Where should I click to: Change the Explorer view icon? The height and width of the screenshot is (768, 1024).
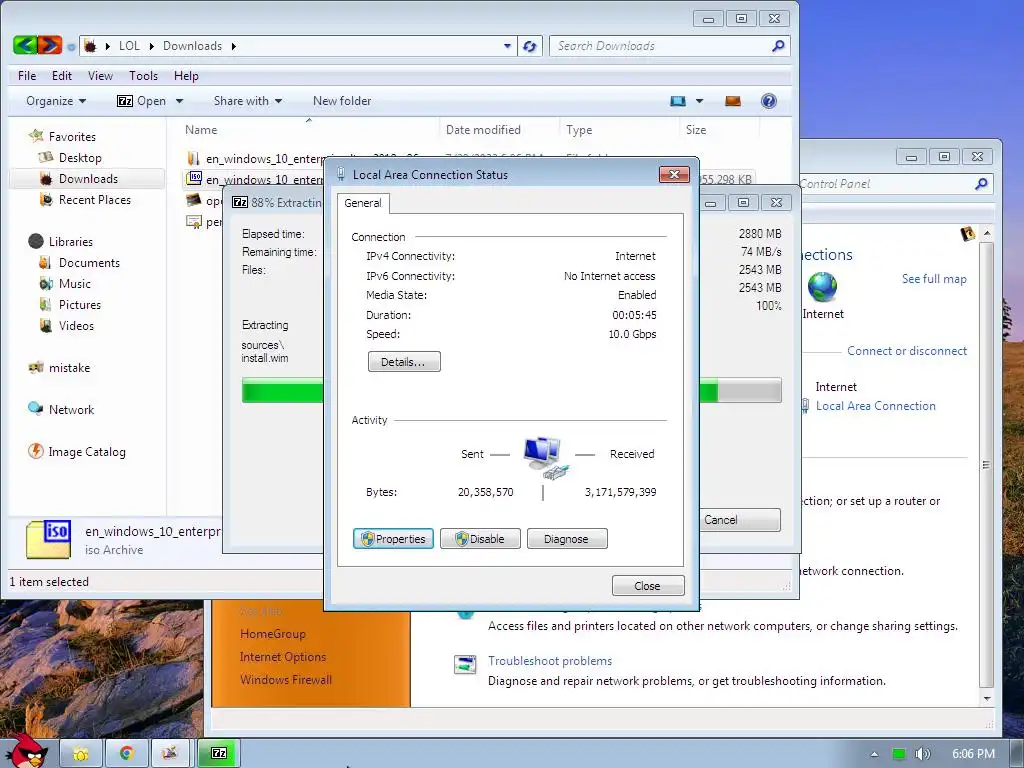(678, 101)
